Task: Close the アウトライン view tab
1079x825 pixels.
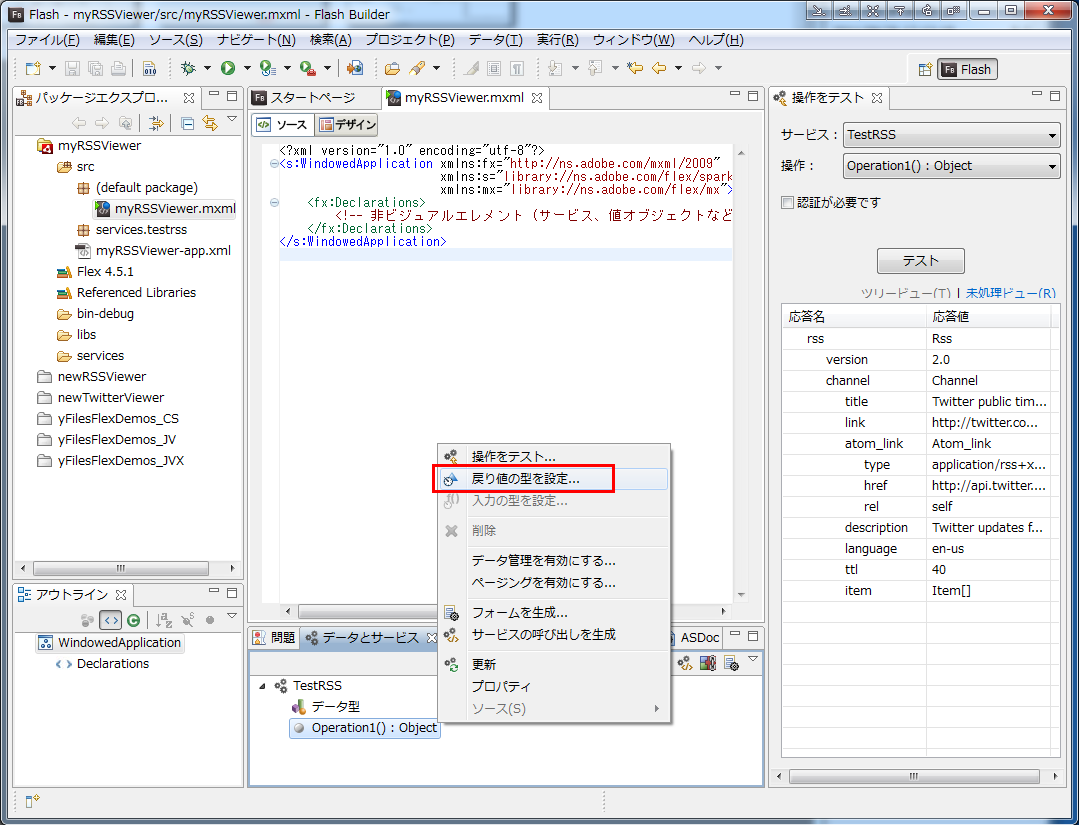Action: 121,594
